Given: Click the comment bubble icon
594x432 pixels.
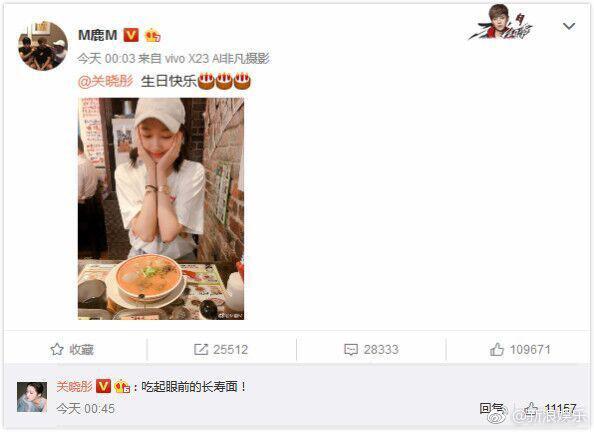Looking at the screenshot, I should [351, 349].
